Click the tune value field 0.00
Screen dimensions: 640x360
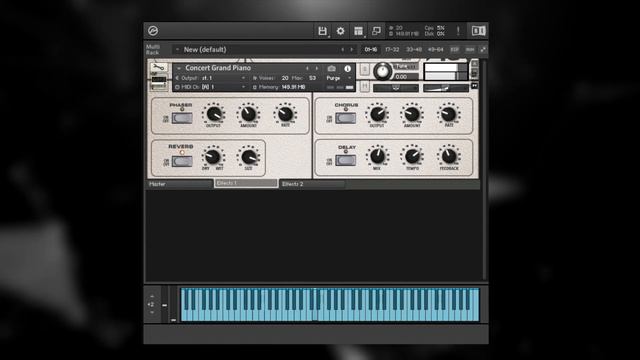click(x=406, y=77)
